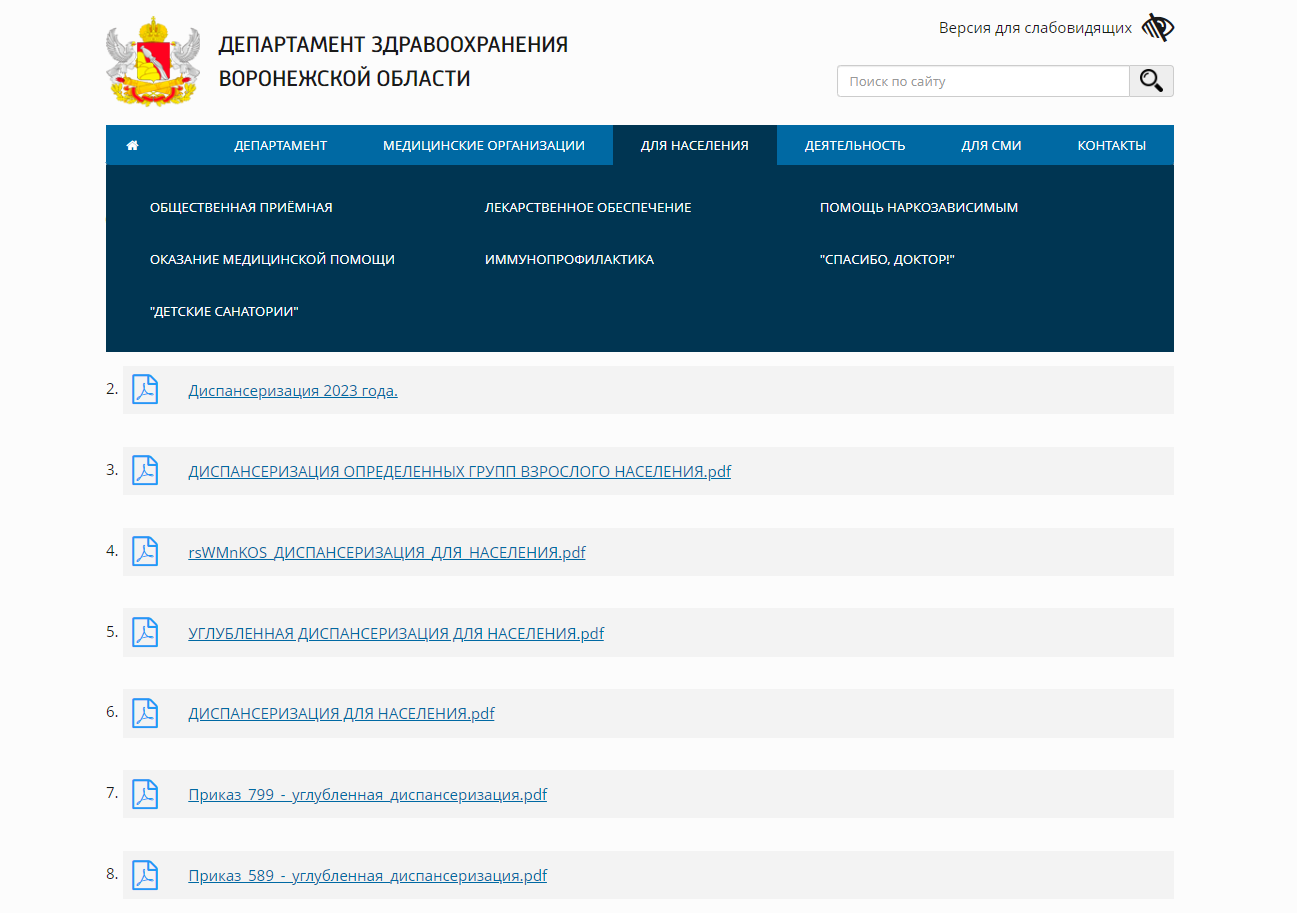Toggle the visually impaired version eye icon

[x=1157, y=28]
